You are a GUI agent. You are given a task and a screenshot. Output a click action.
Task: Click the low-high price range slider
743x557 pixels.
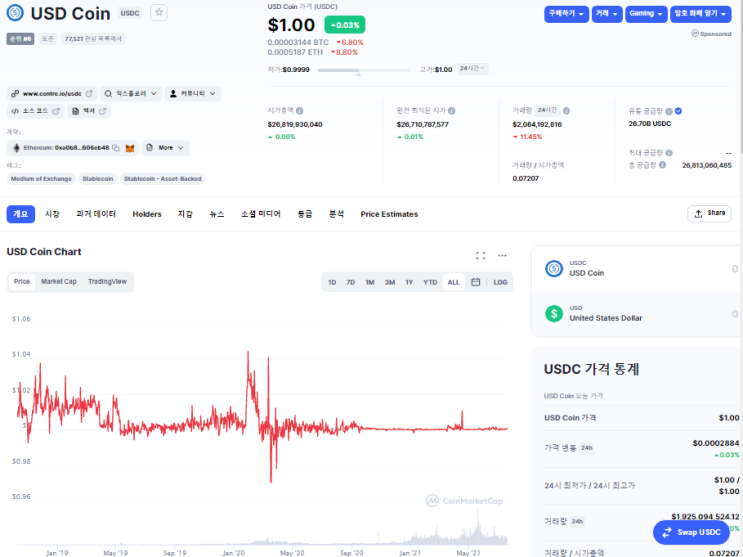[x=364, y=70]
